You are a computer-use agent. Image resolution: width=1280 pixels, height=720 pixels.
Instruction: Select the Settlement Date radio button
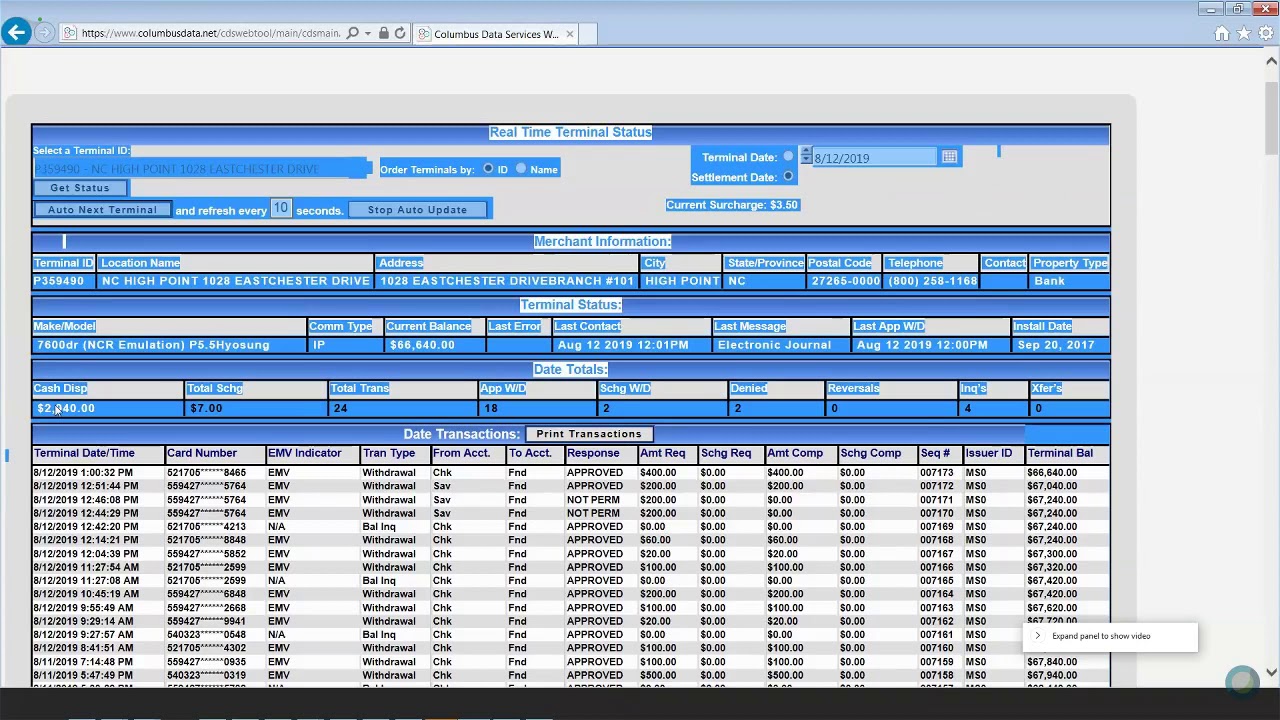[788, 177]
